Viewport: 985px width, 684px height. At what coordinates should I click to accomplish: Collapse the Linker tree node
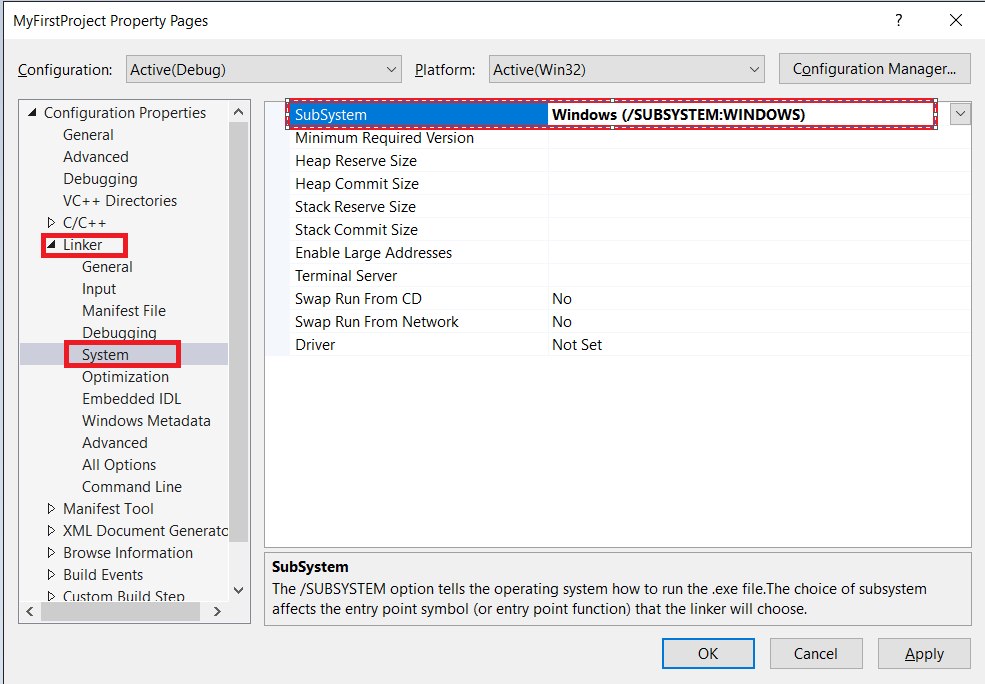tap(52, 244)
